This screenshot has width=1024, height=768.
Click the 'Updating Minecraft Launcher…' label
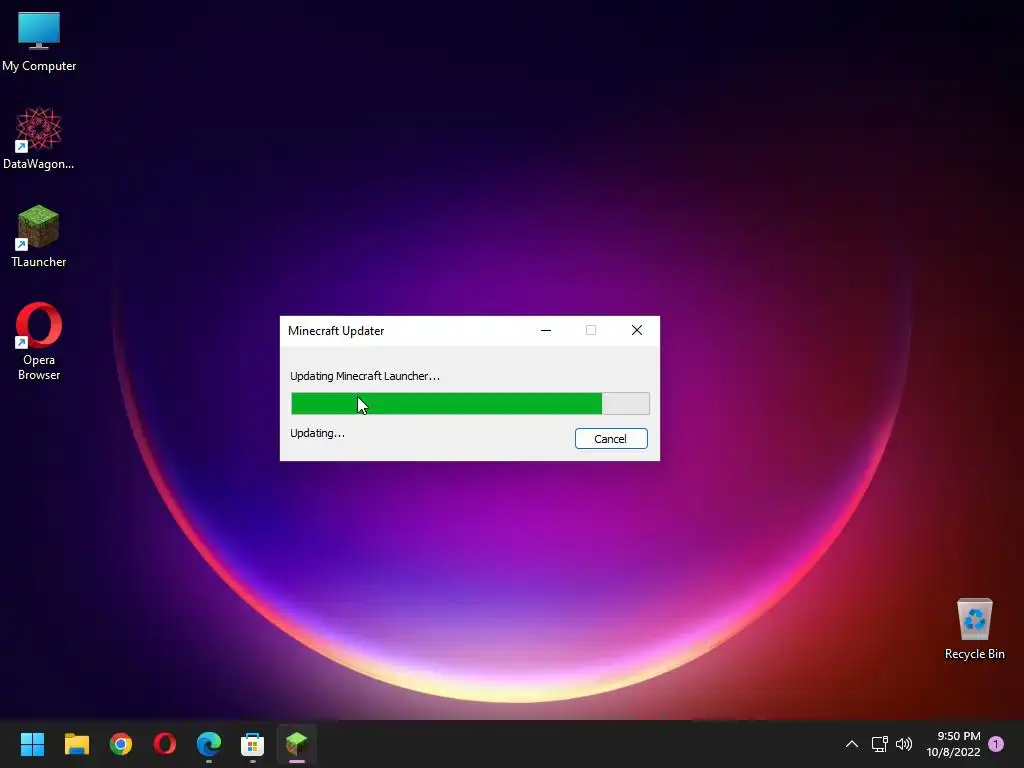pos(365,376)
